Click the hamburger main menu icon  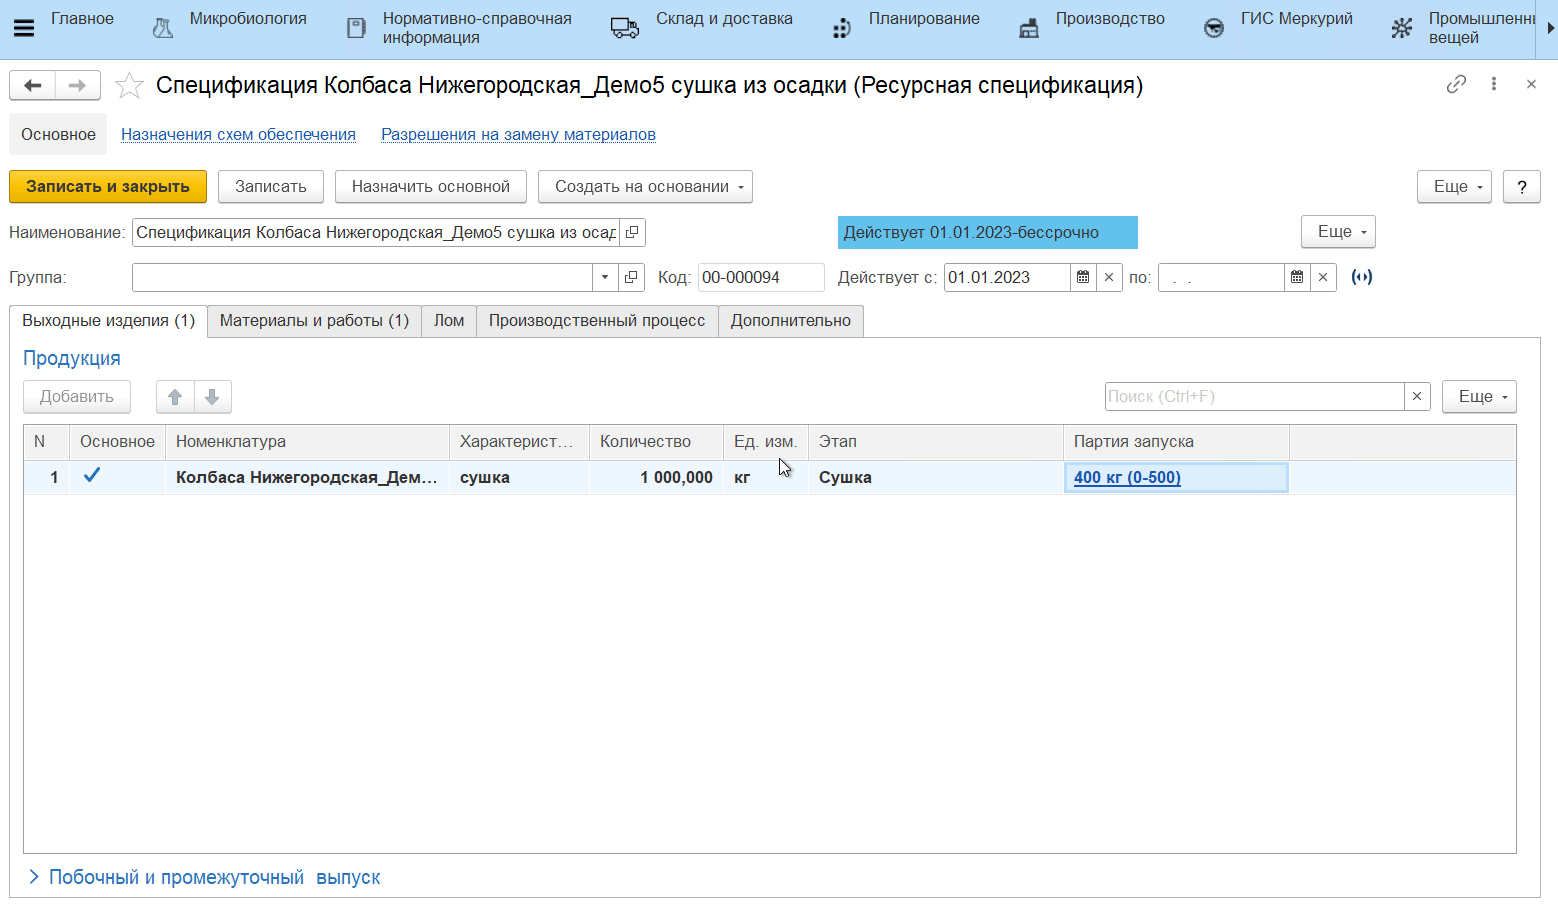[24, 28]
